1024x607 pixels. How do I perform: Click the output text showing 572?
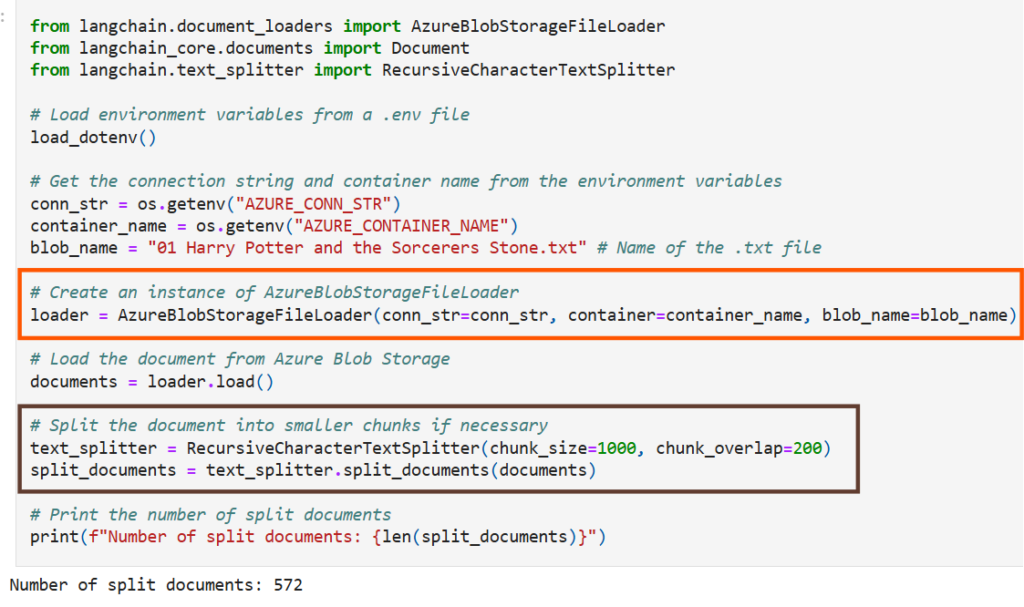[x=155, y=584]
